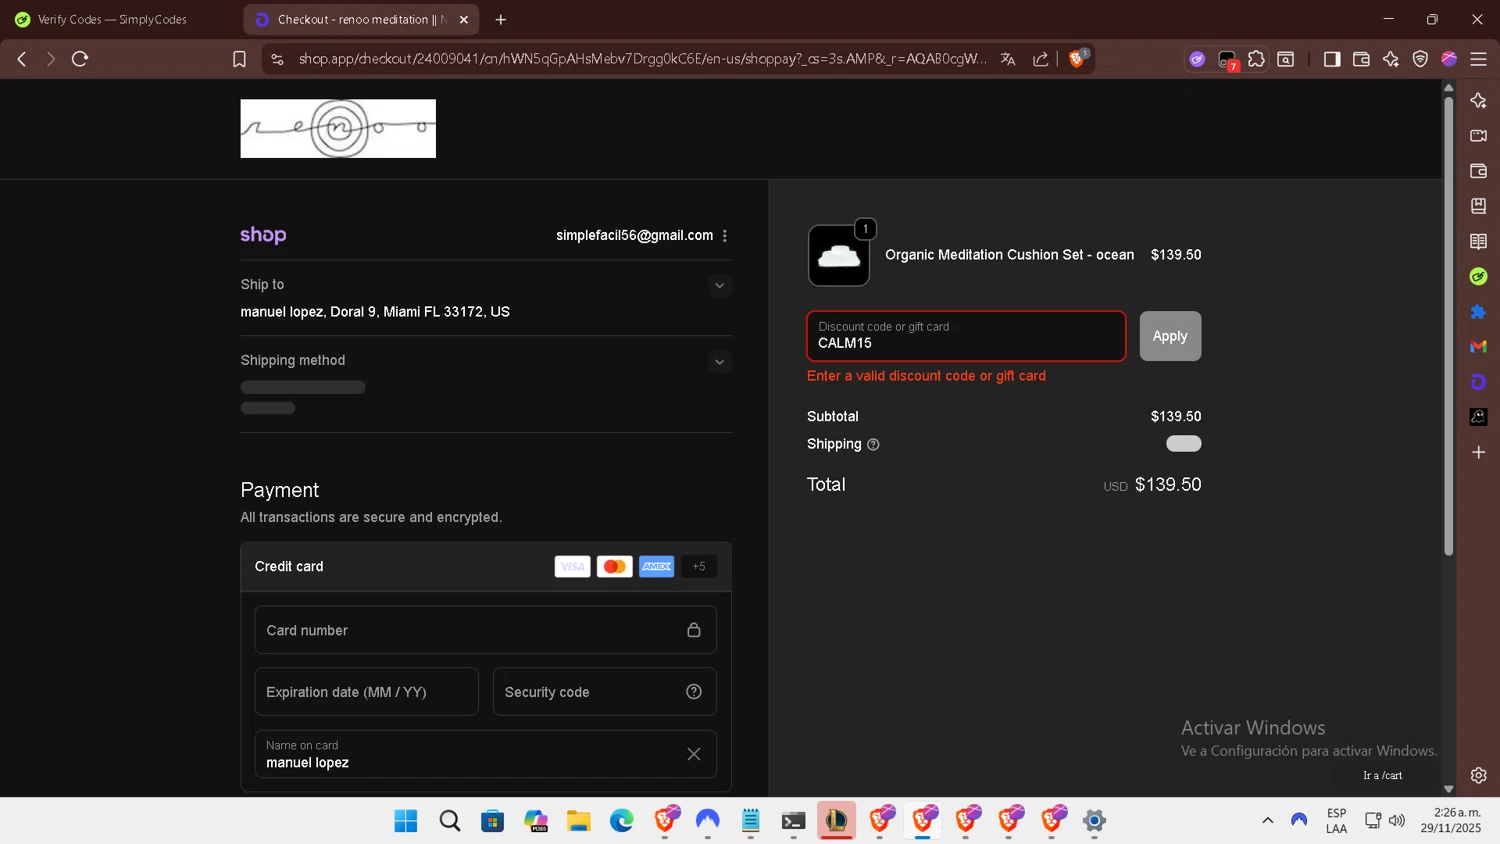This screenshot has width=1500, height=844.
Task: Open the extensions puzzle icon
Action: (1257, 59)
